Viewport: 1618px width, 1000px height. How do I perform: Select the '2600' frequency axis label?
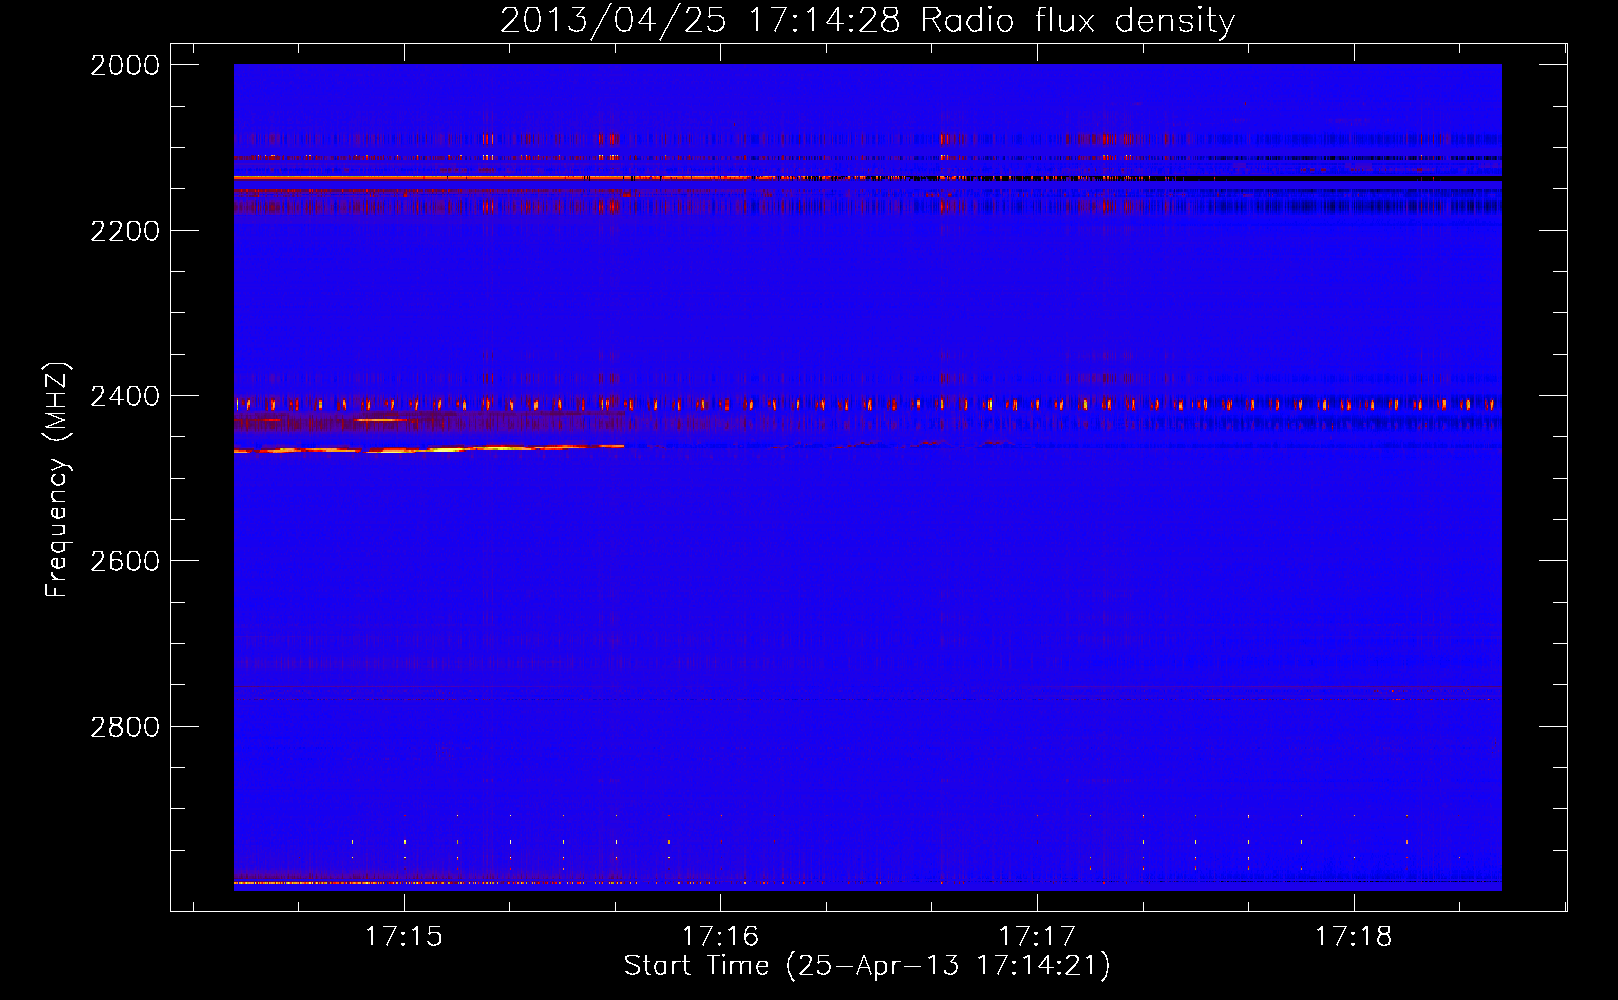click(x=125, y=561)
